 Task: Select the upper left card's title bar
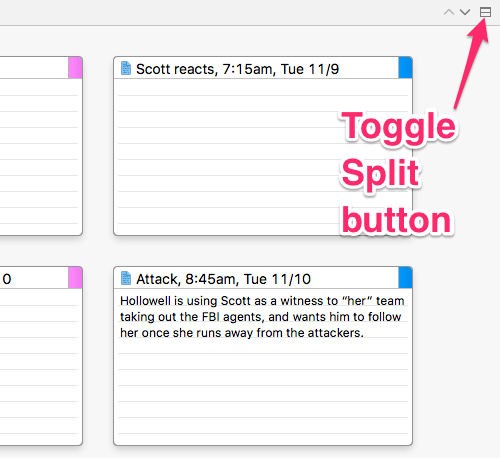(x=34, y=68)
